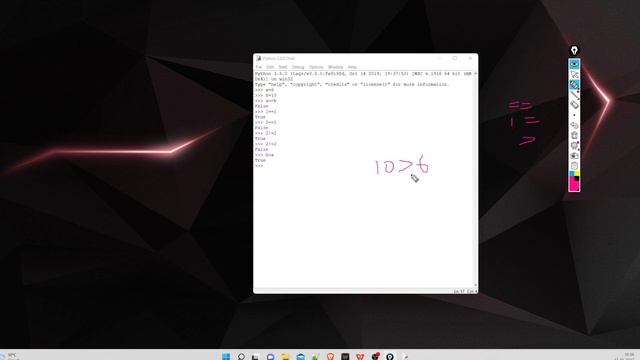Select the line drawing tool

[574, 95]
